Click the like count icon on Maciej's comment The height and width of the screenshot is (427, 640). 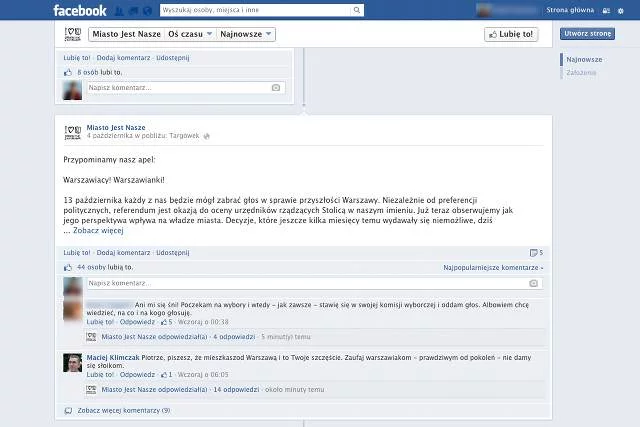tap(164, 375)
